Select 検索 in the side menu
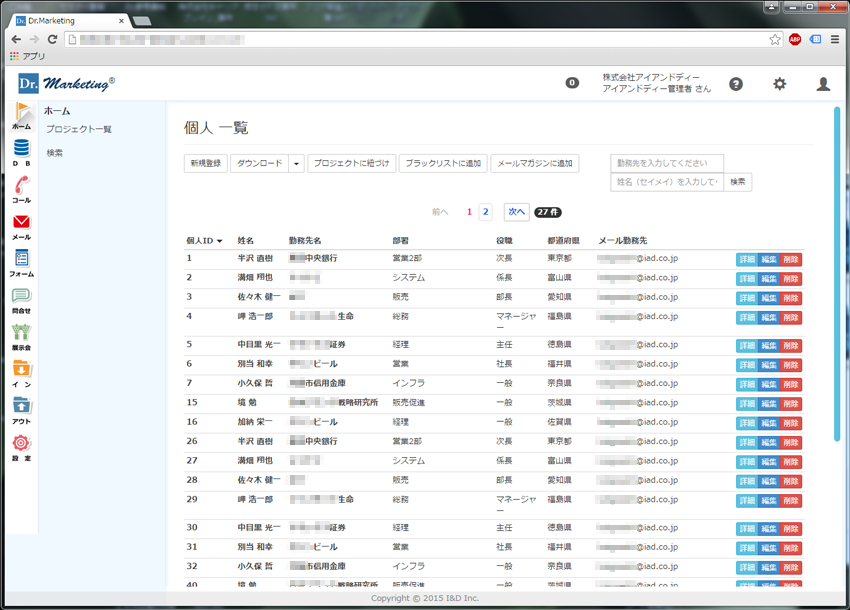 [55, 153]
